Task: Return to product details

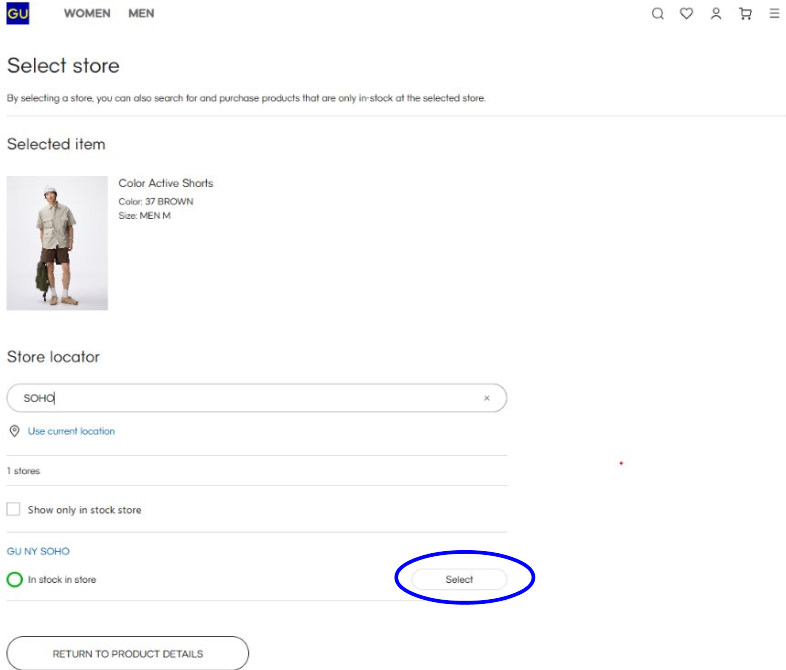Action: click(x=127, y=653)
